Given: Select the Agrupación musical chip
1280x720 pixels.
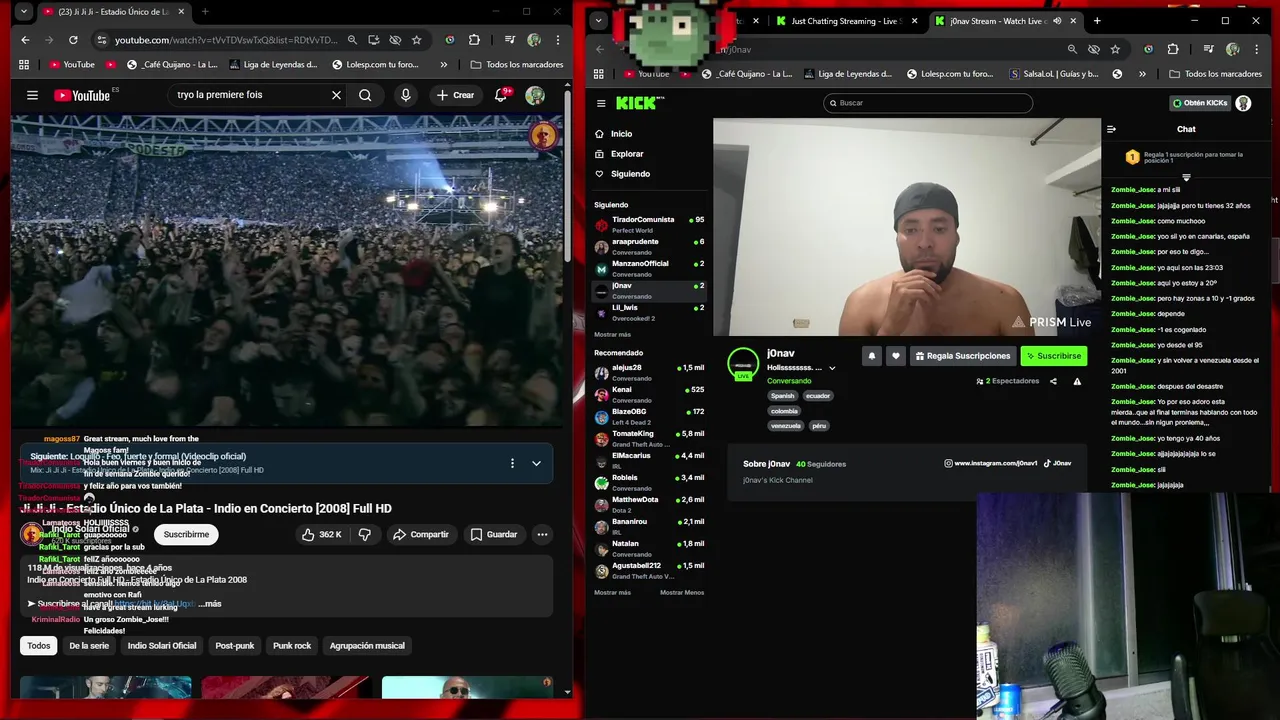Looking at the screenshot, I should (x=367, y=645).
